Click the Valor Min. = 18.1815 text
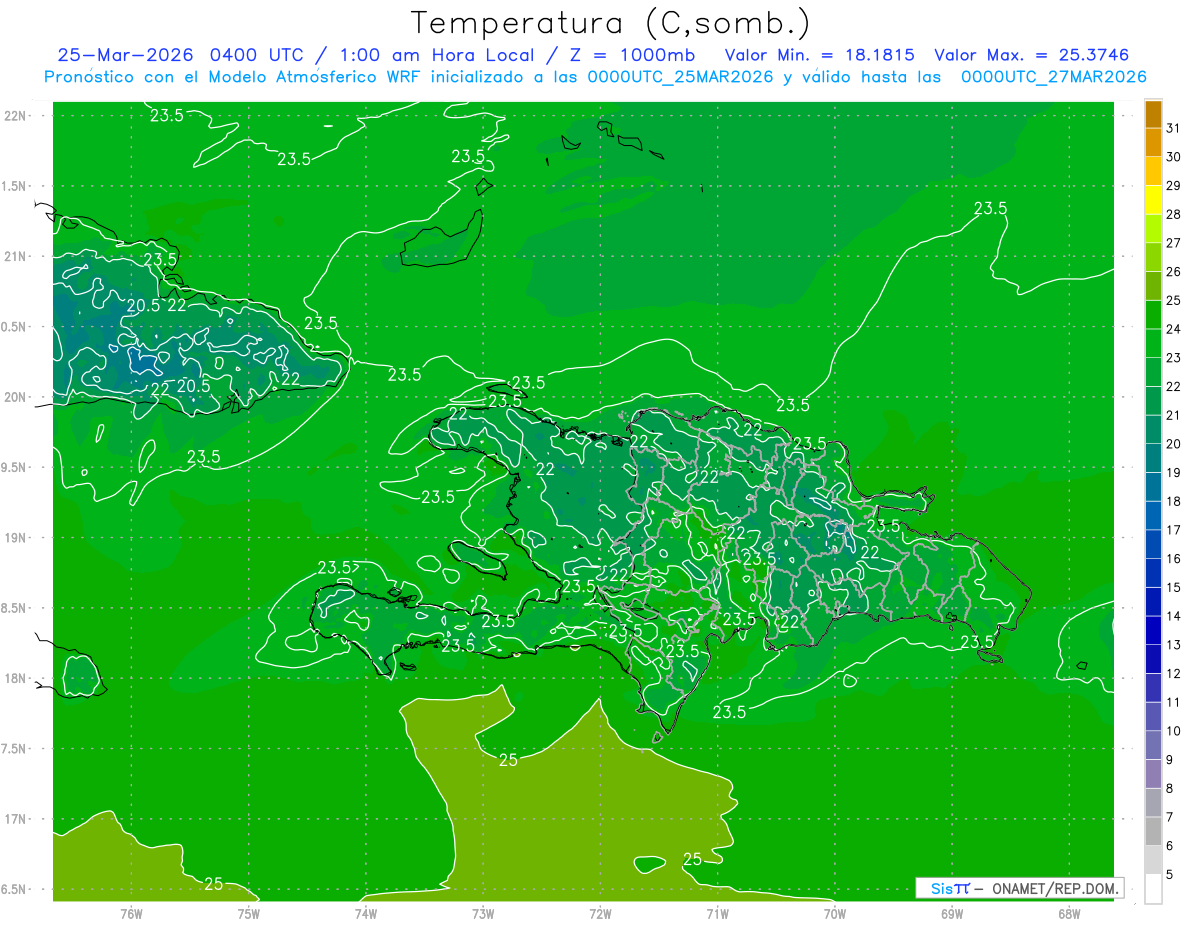The image size is (1200, 927). click(x=819, y=55)
